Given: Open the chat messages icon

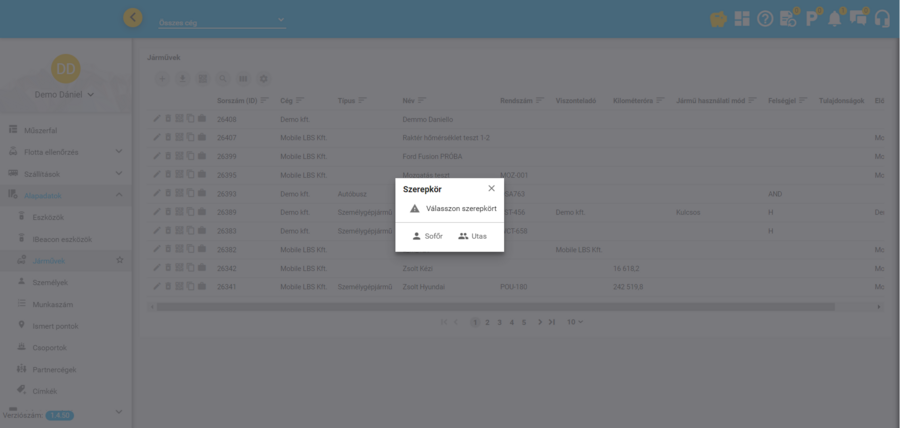Looking at the screenshot, I should 858,19.
